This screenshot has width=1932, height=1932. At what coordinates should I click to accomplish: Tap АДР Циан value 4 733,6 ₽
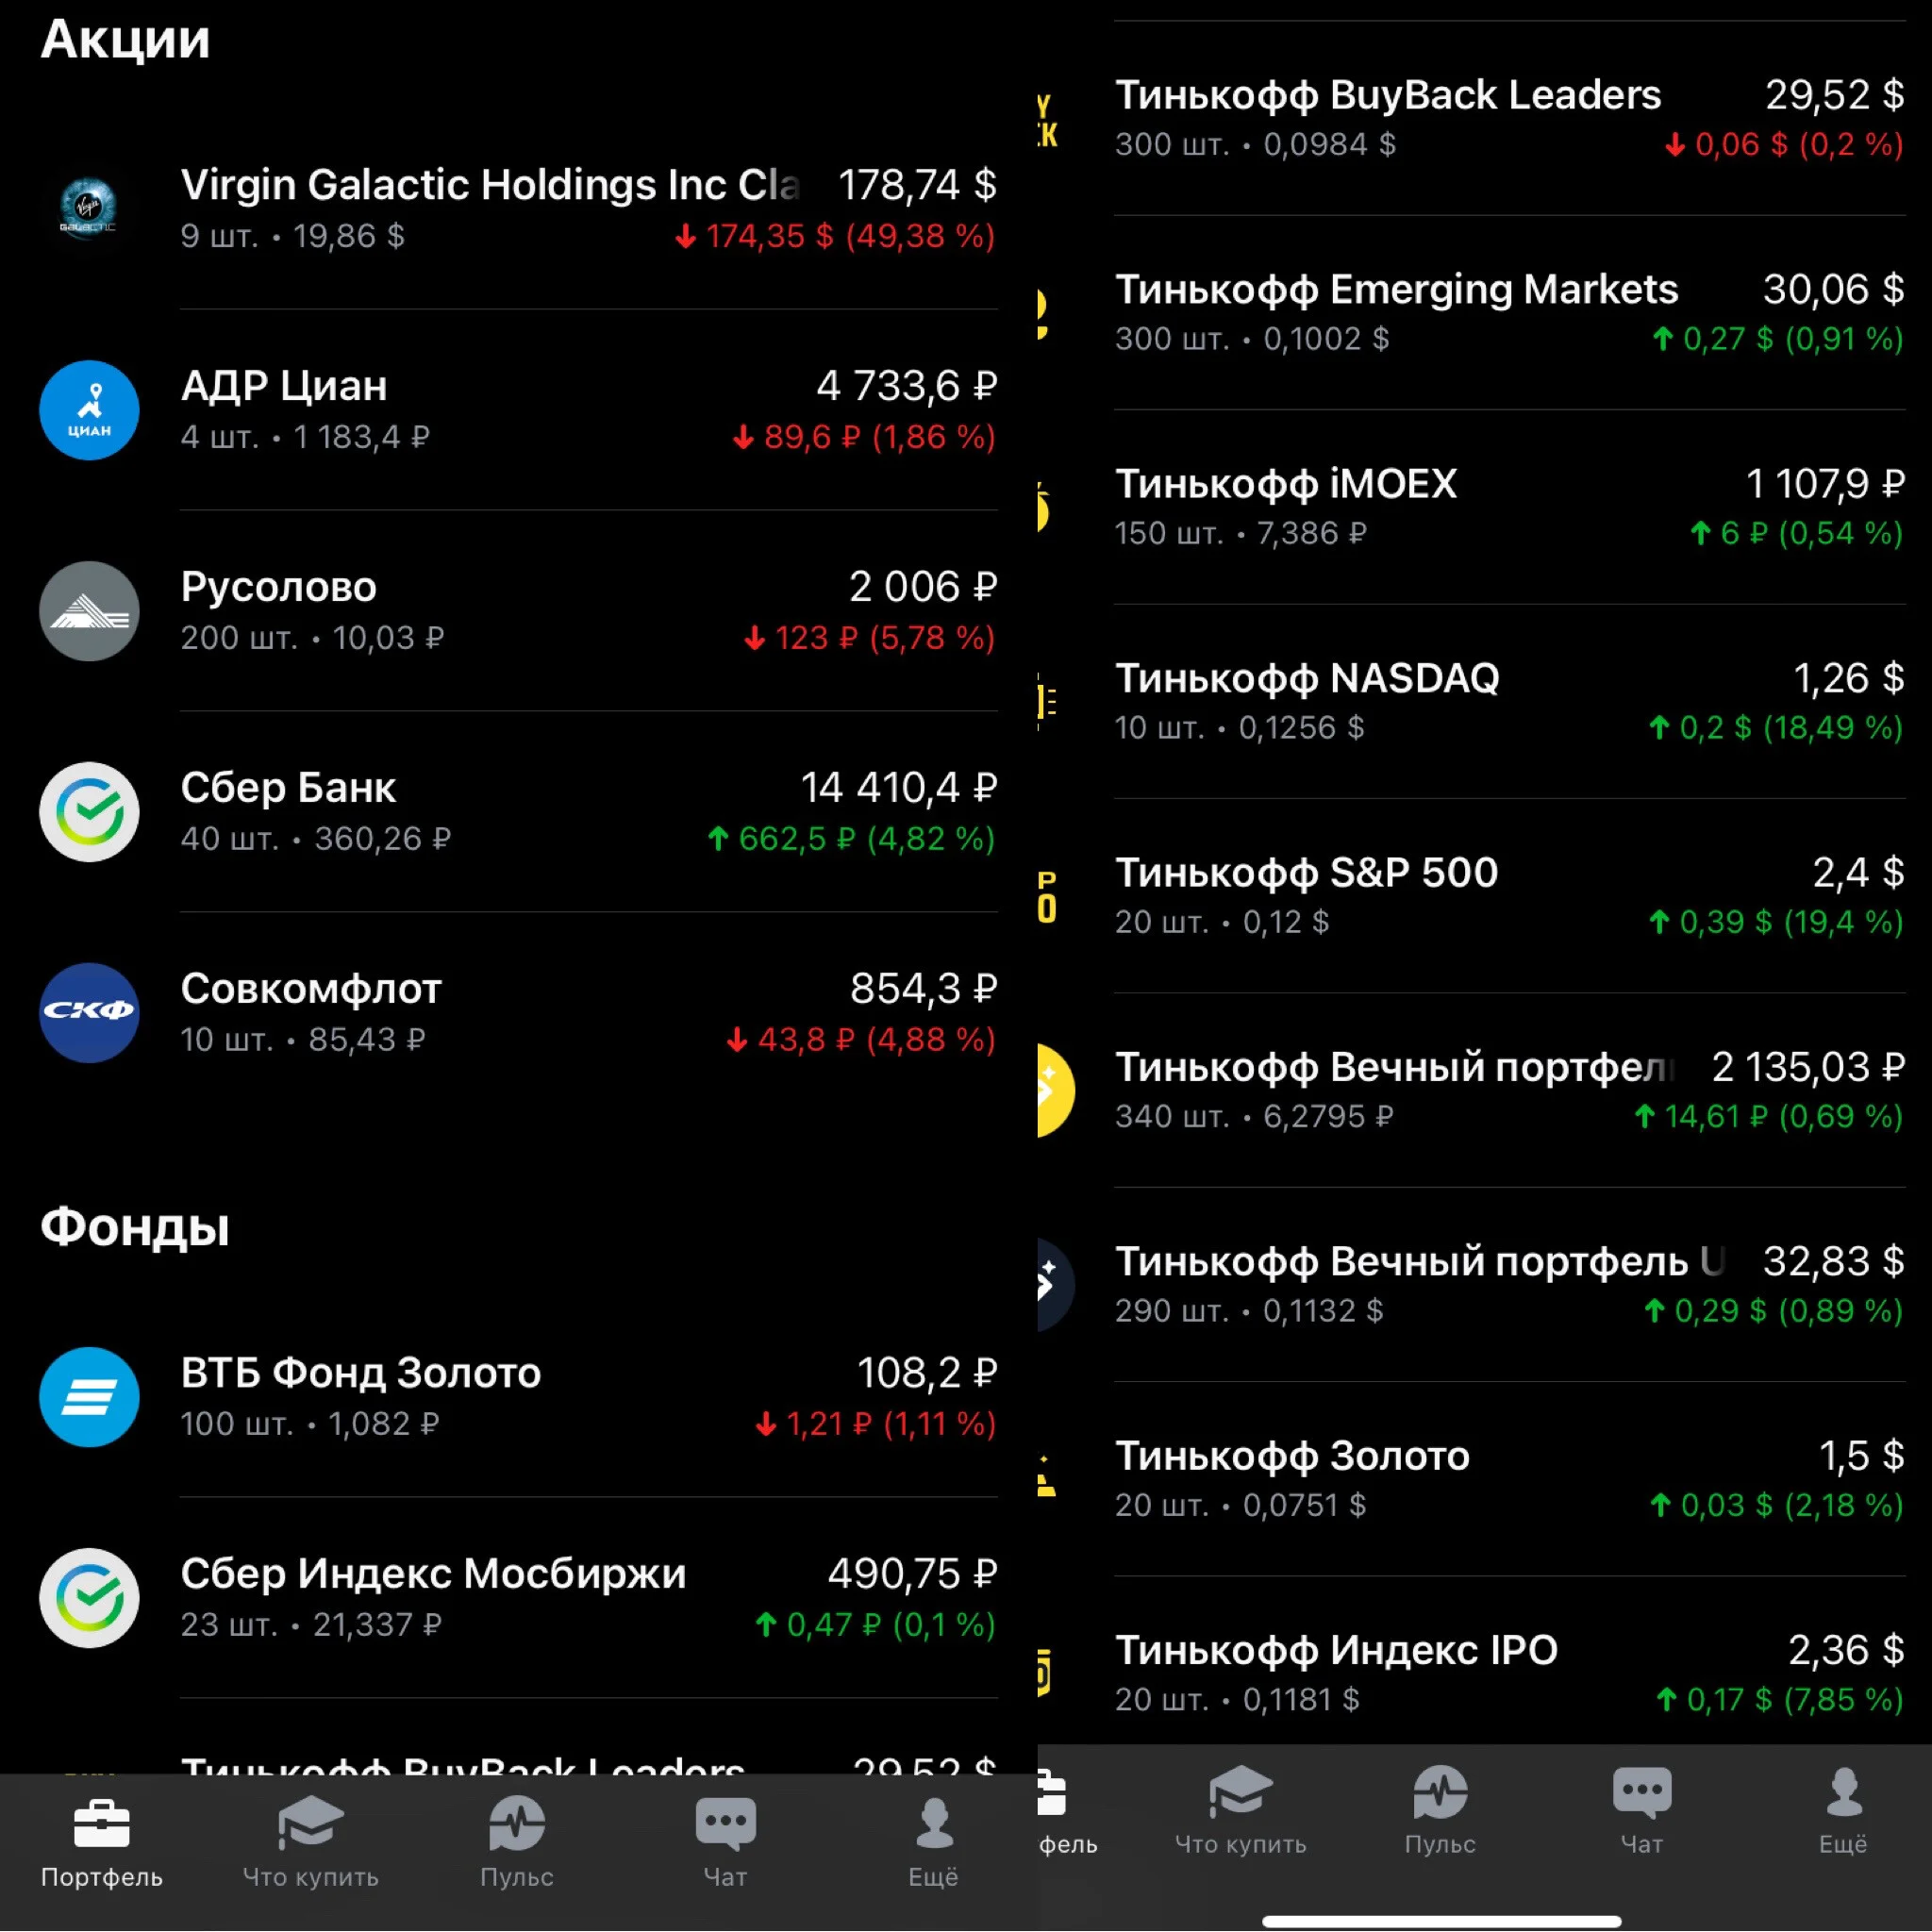907,386
